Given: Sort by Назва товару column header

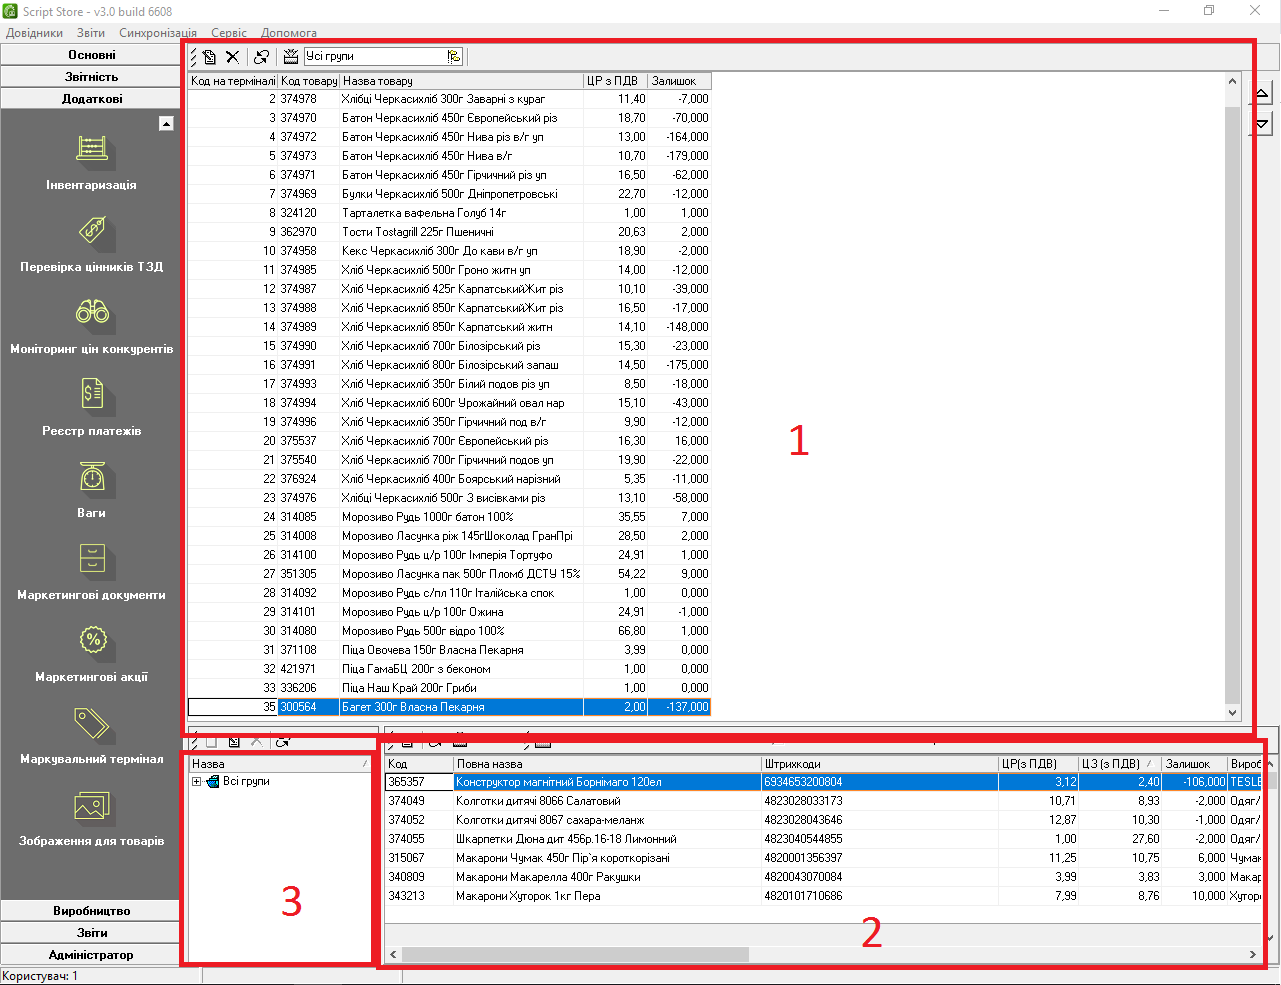Looking at the screenshot, I should tap(460, 81).
